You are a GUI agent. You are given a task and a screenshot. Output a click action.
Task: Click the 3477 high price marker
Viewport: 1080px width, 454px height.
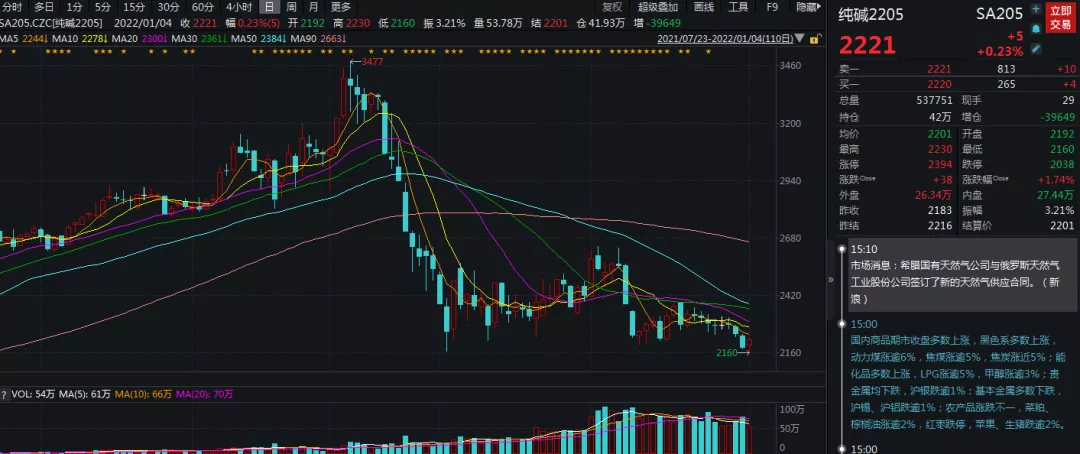click(x=371, y=62)
